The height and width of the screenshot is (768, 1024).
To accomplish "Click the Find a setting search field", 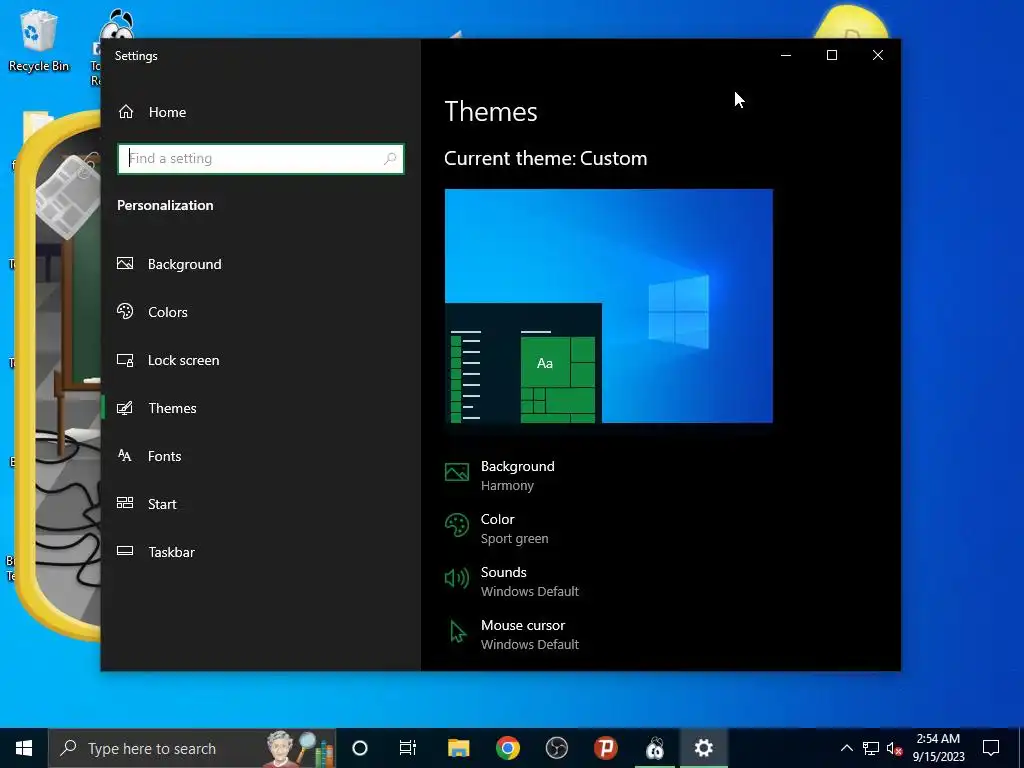I will (x=261, y=159).
